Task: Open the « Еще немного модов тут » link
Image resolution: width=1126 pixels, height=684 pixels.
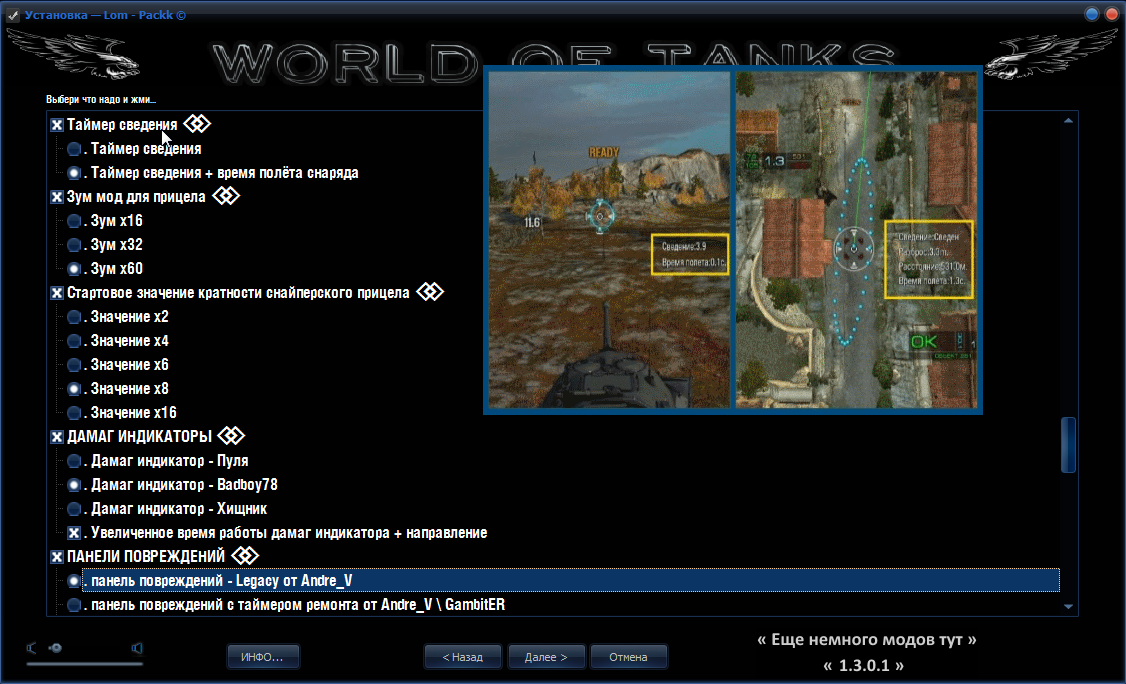Action: tap(867, 639)
